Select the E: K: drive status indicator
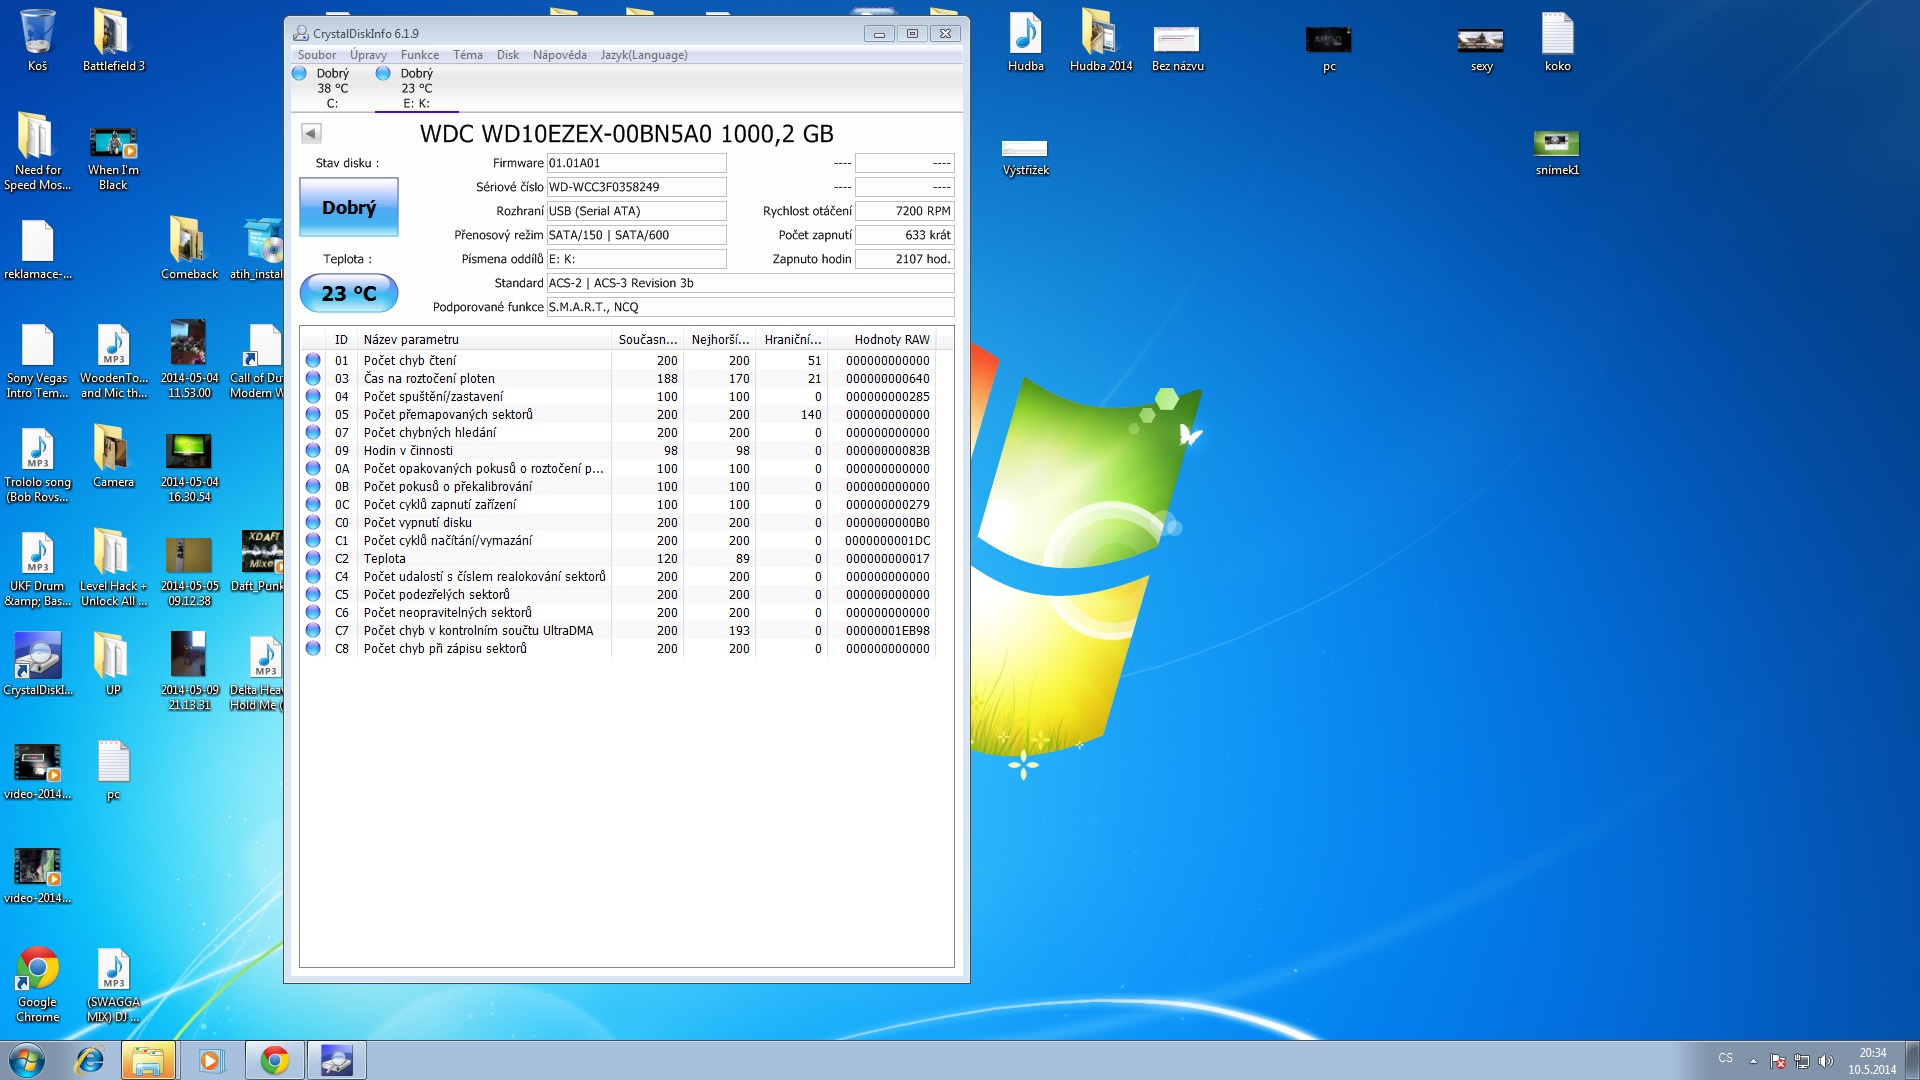1920x1080 pixels. point(416,88)
